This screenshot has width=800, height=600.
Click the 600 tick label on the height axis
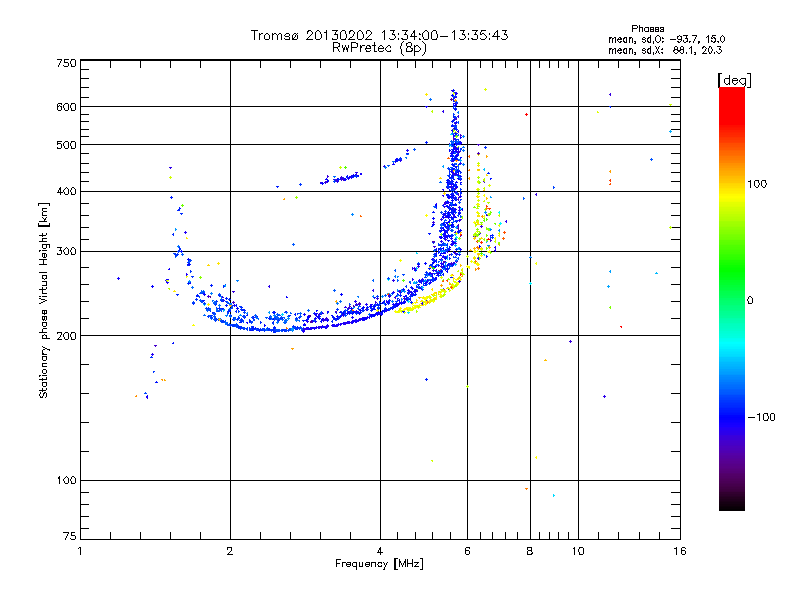66,107
